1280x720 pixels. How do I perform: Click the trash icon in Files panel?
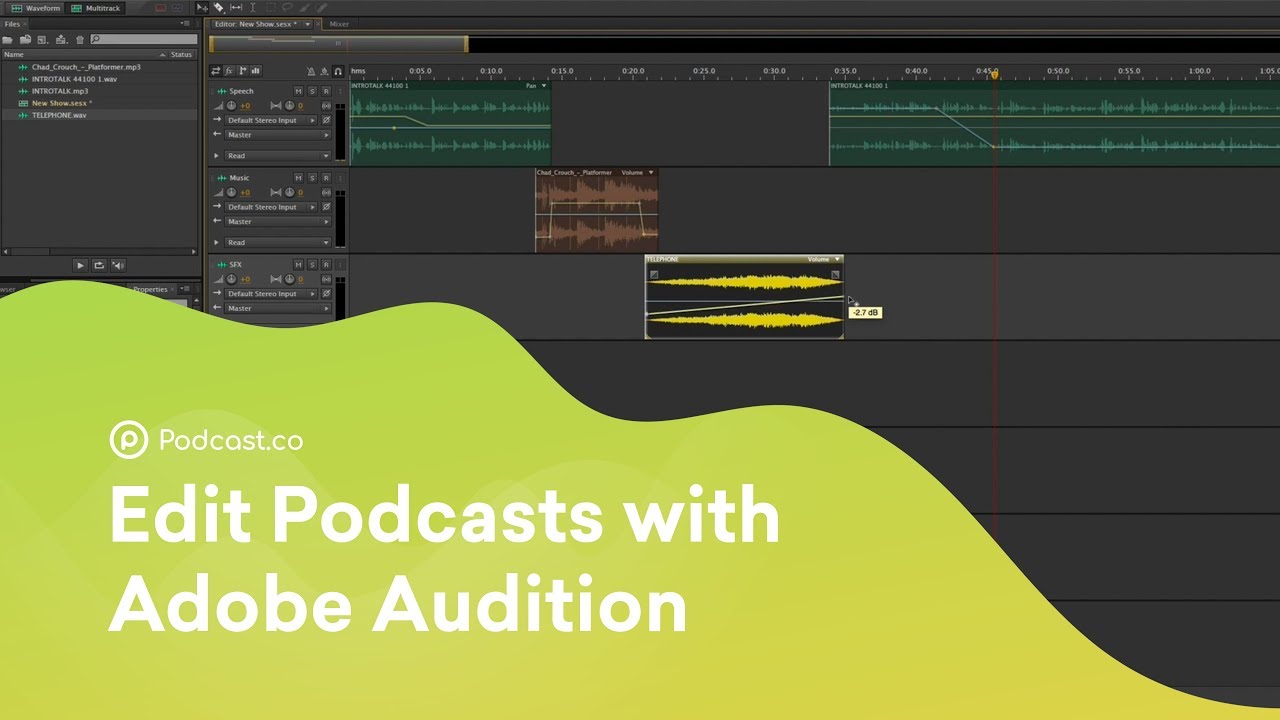pyautogui.click(x=79, y=39)
